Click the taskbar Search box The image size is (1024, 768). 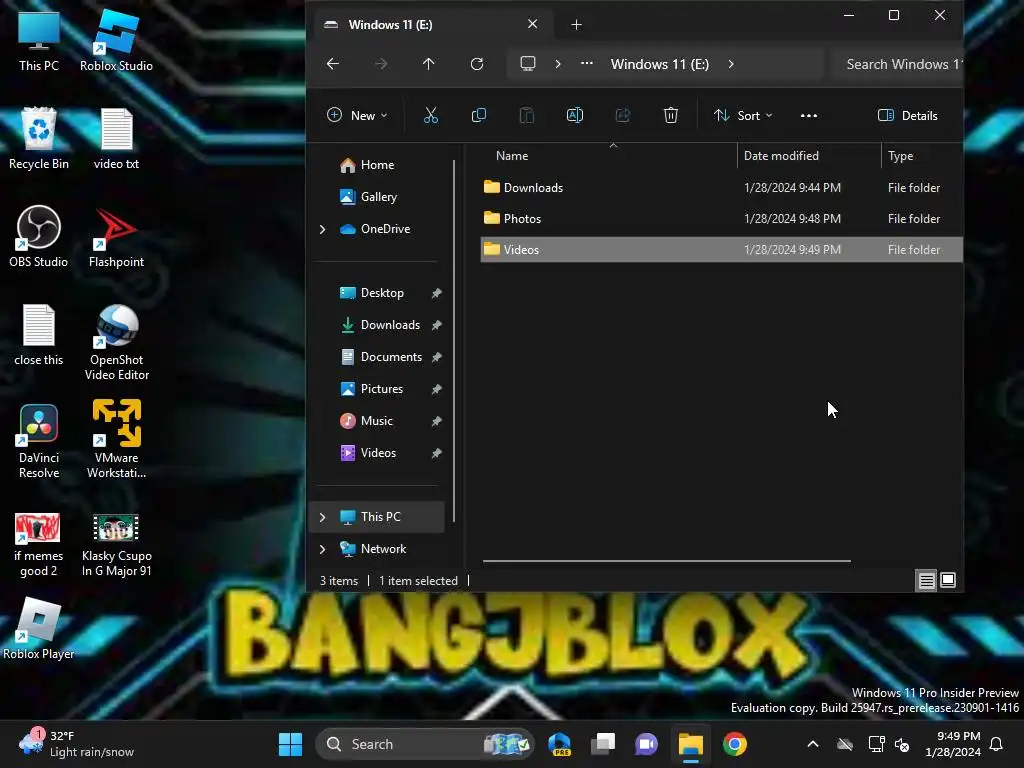click(424, 744)
